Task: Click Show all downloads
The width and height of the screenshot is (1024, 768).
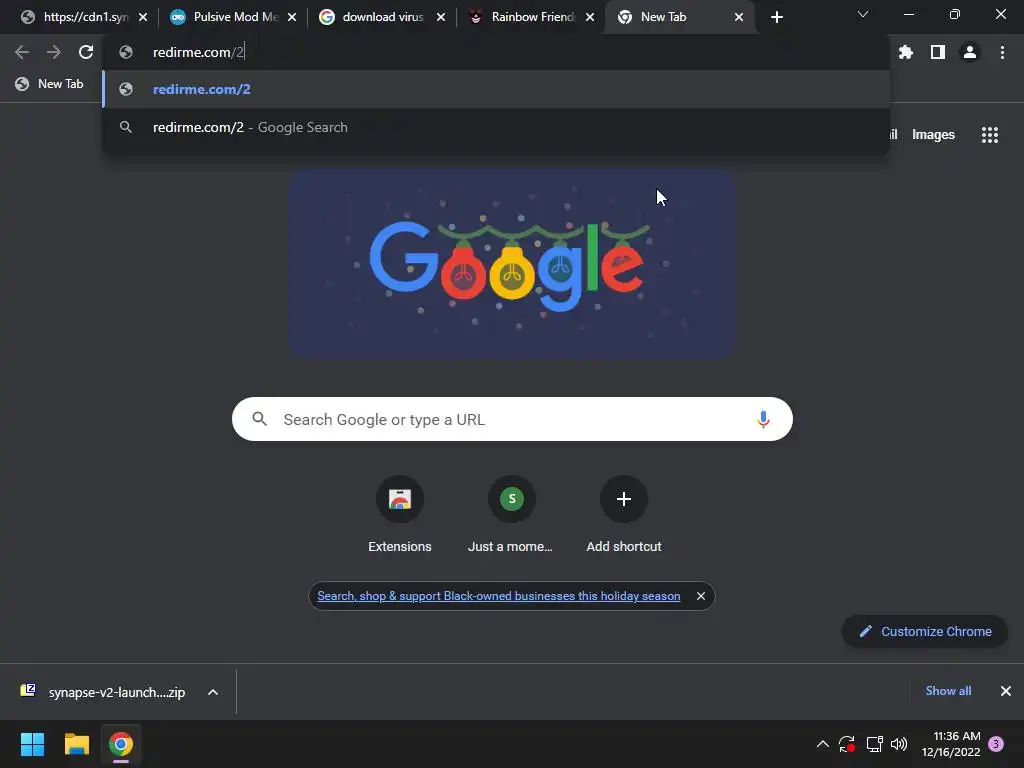Action: (x=948, y=691)
